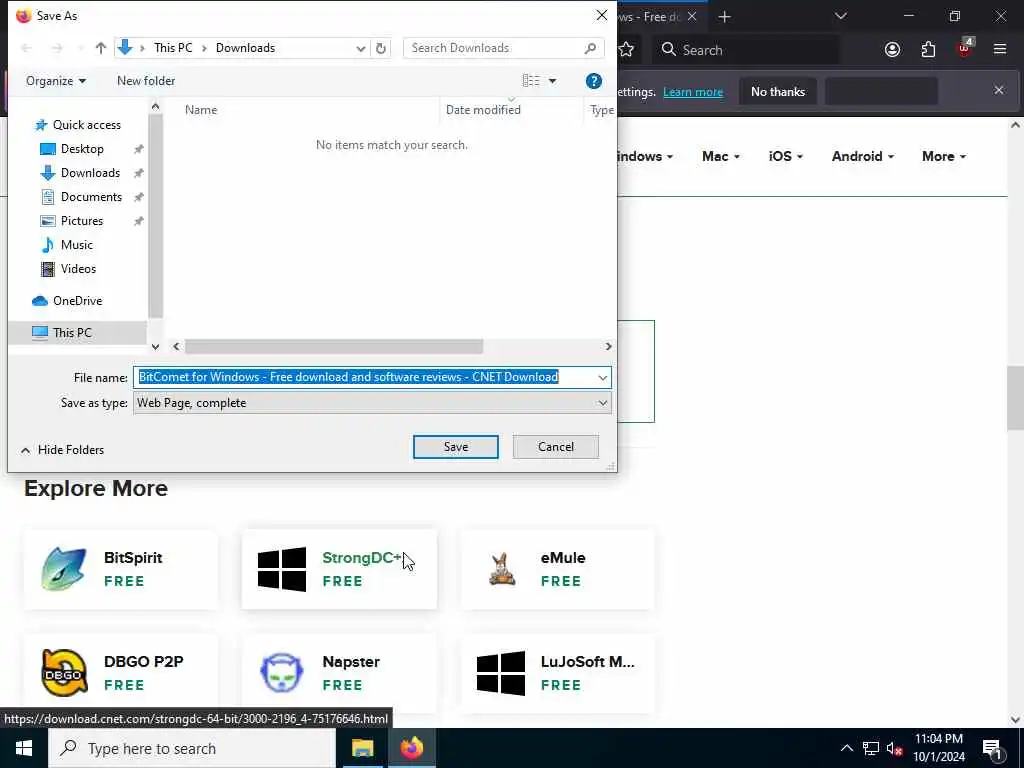Click the New folder button

146,81
